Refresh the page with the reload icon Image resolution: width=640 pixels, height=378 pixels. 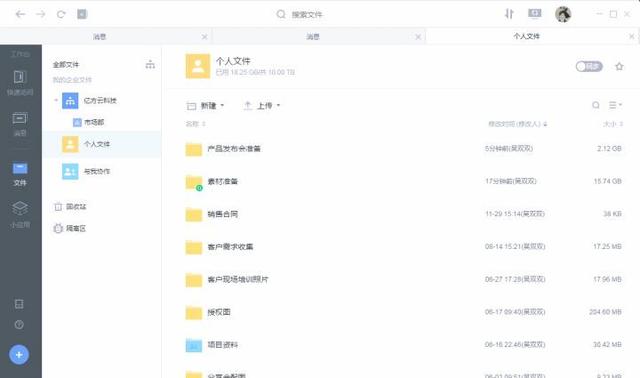click(61, 15)
